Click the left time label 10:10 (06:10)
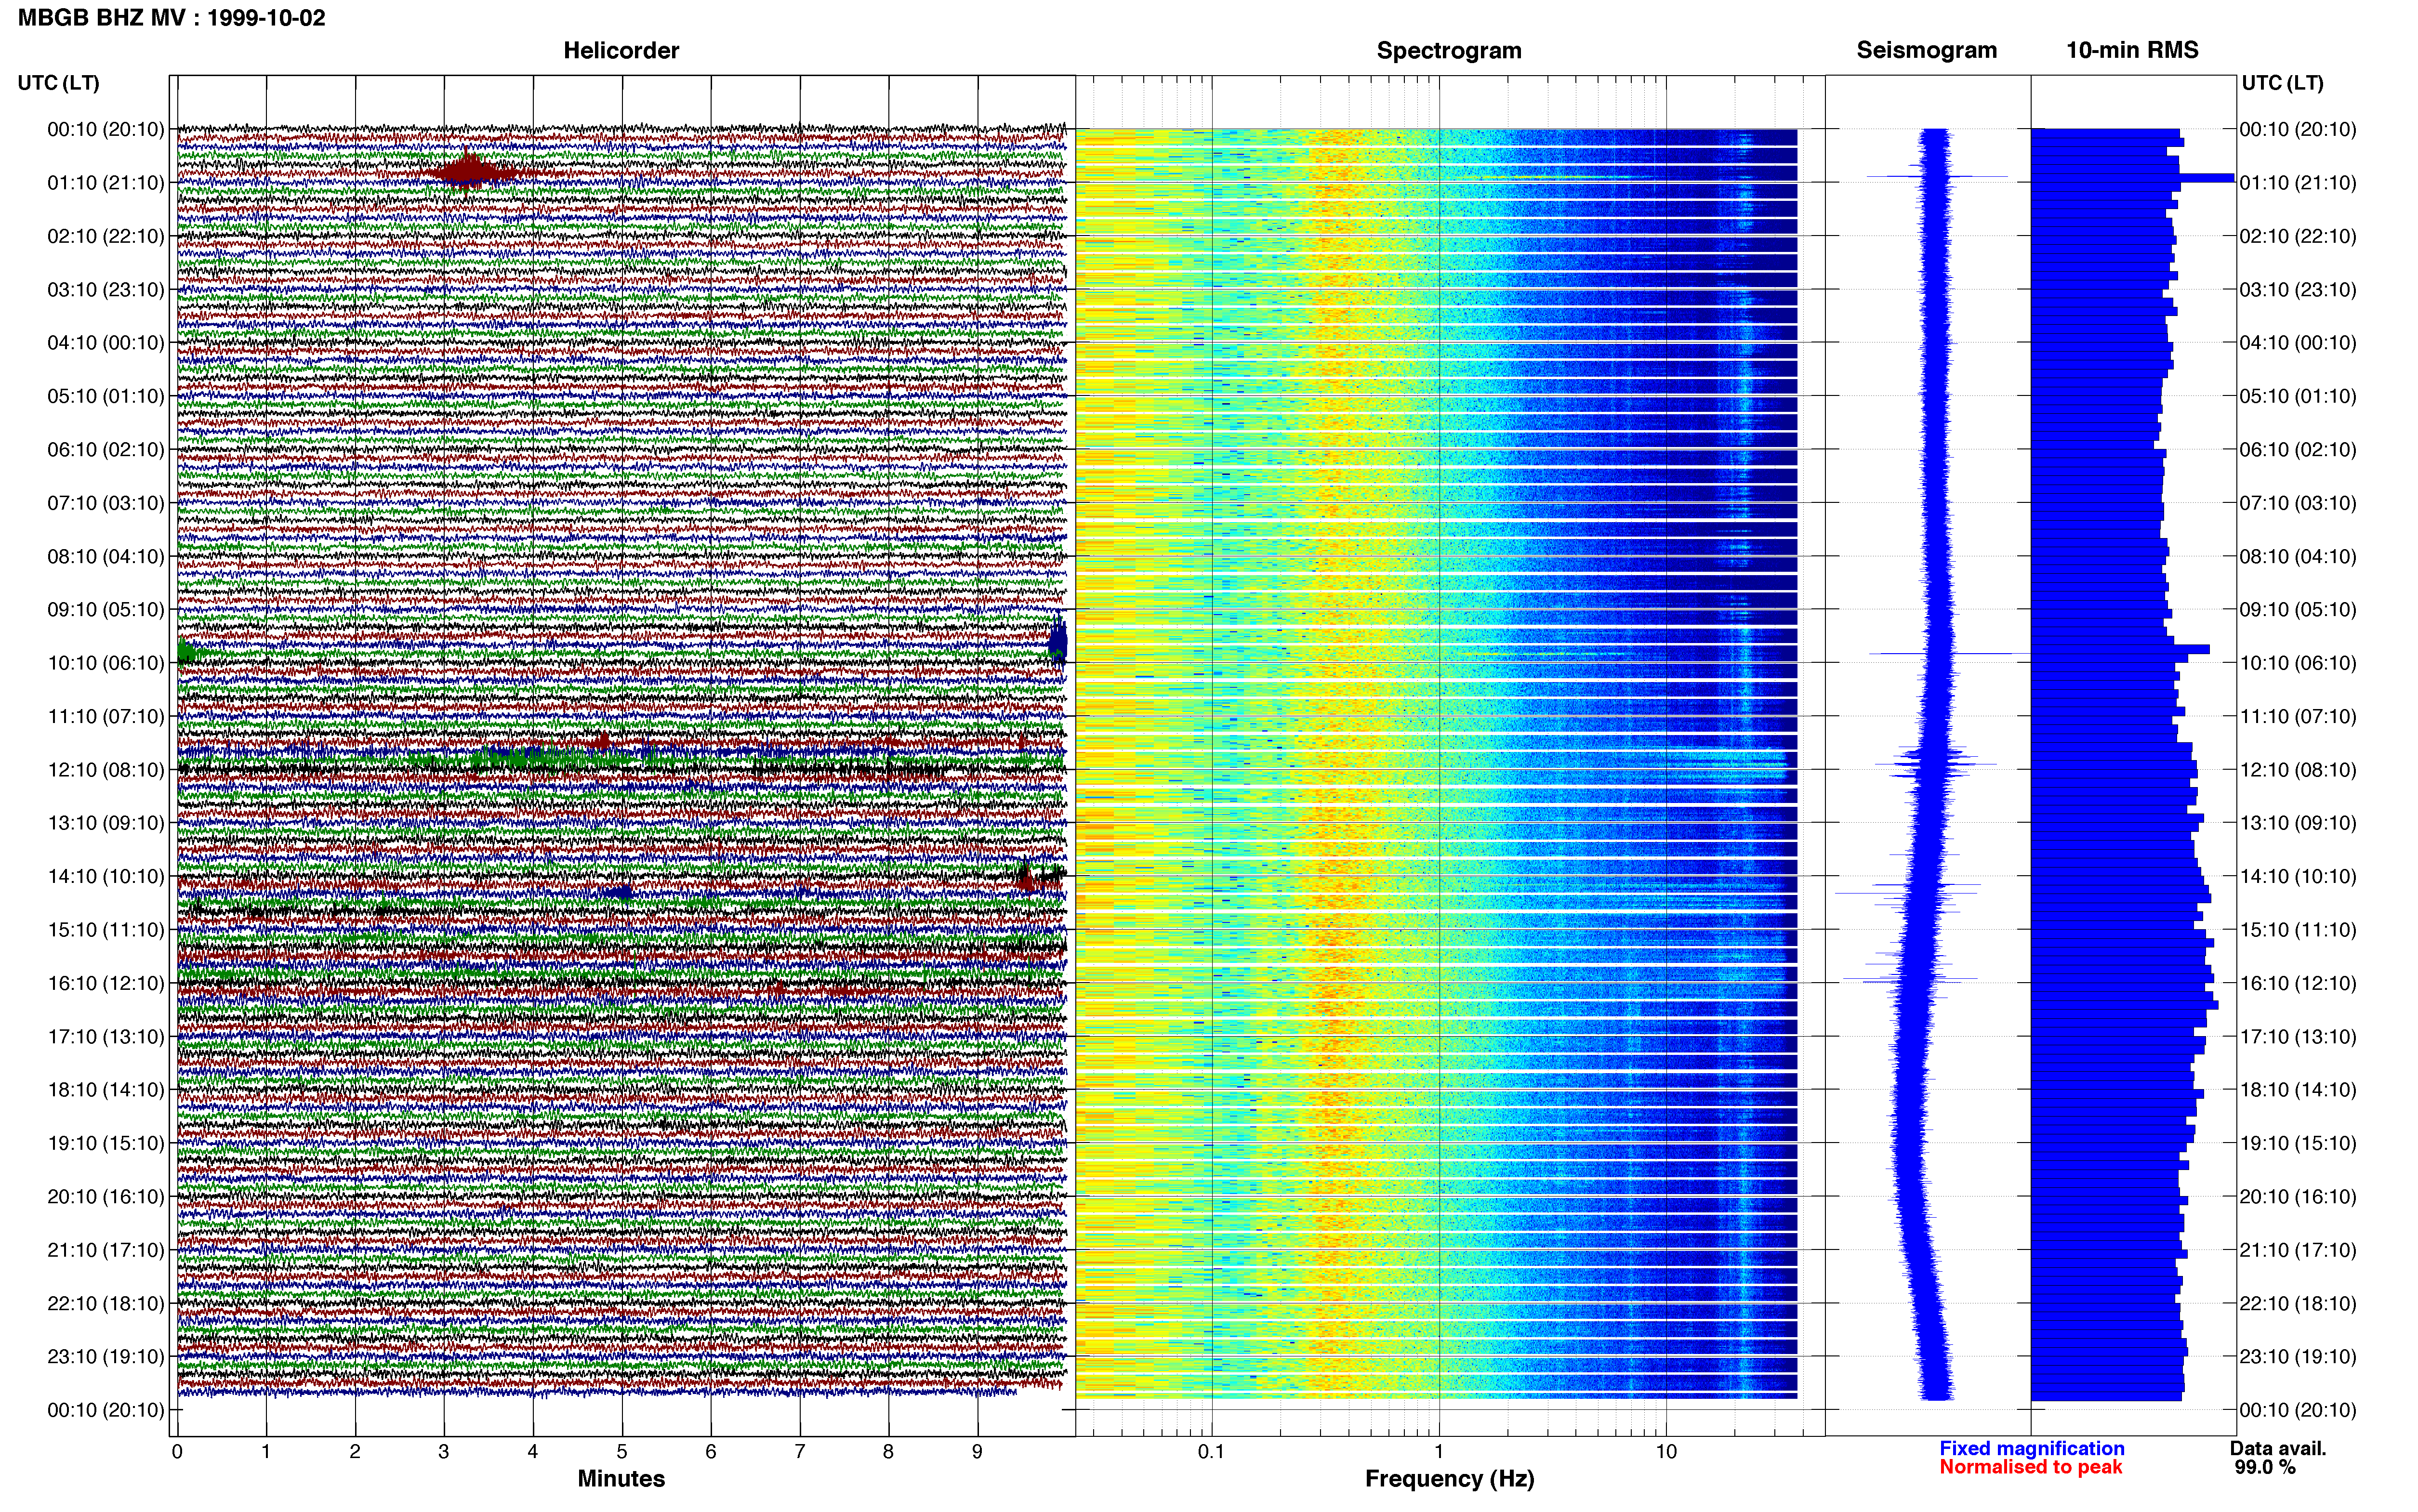2418x1512 pixels. click(x=106, y=663)
